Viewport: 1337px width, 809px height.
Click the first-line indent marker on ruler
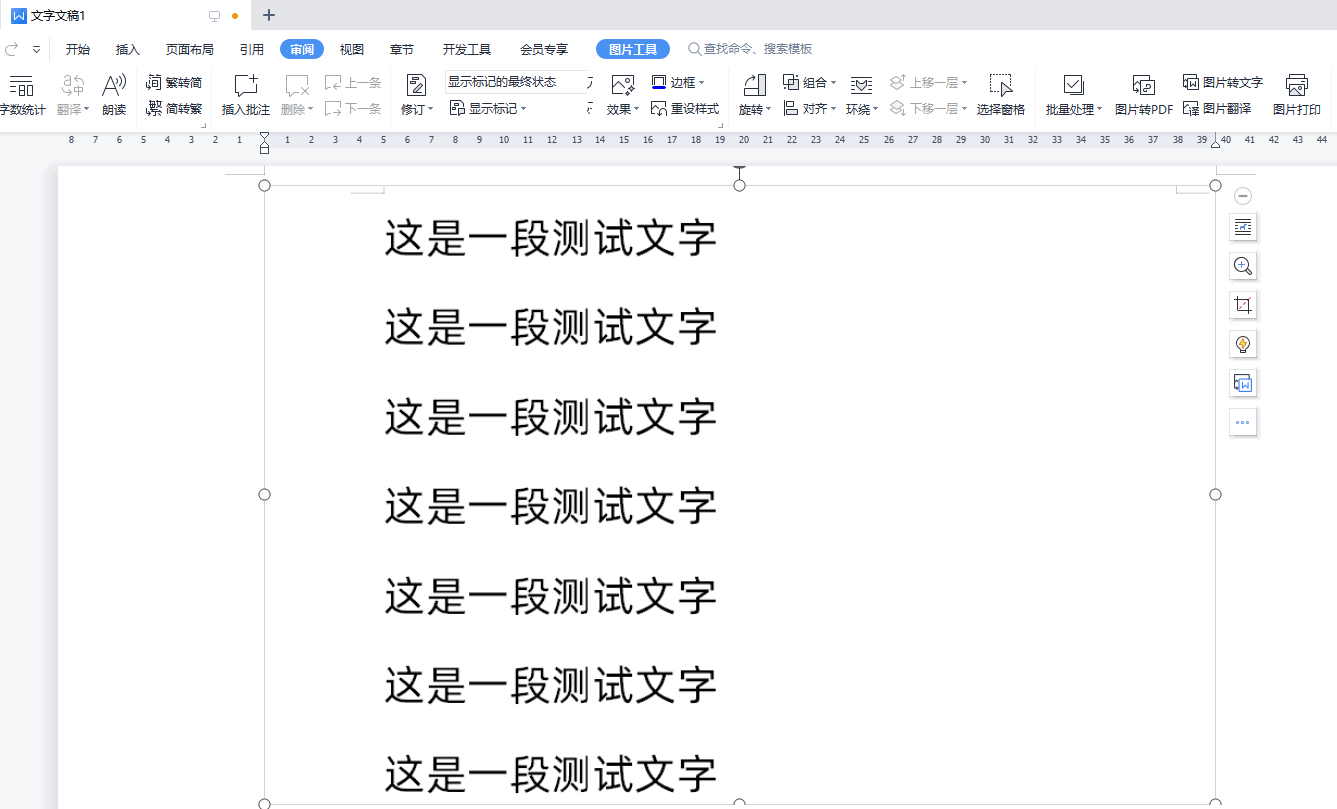265,136
